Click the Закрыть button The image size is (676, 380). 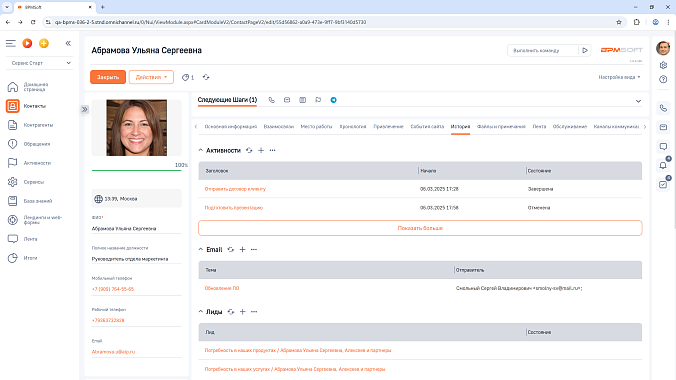point(108,77)
